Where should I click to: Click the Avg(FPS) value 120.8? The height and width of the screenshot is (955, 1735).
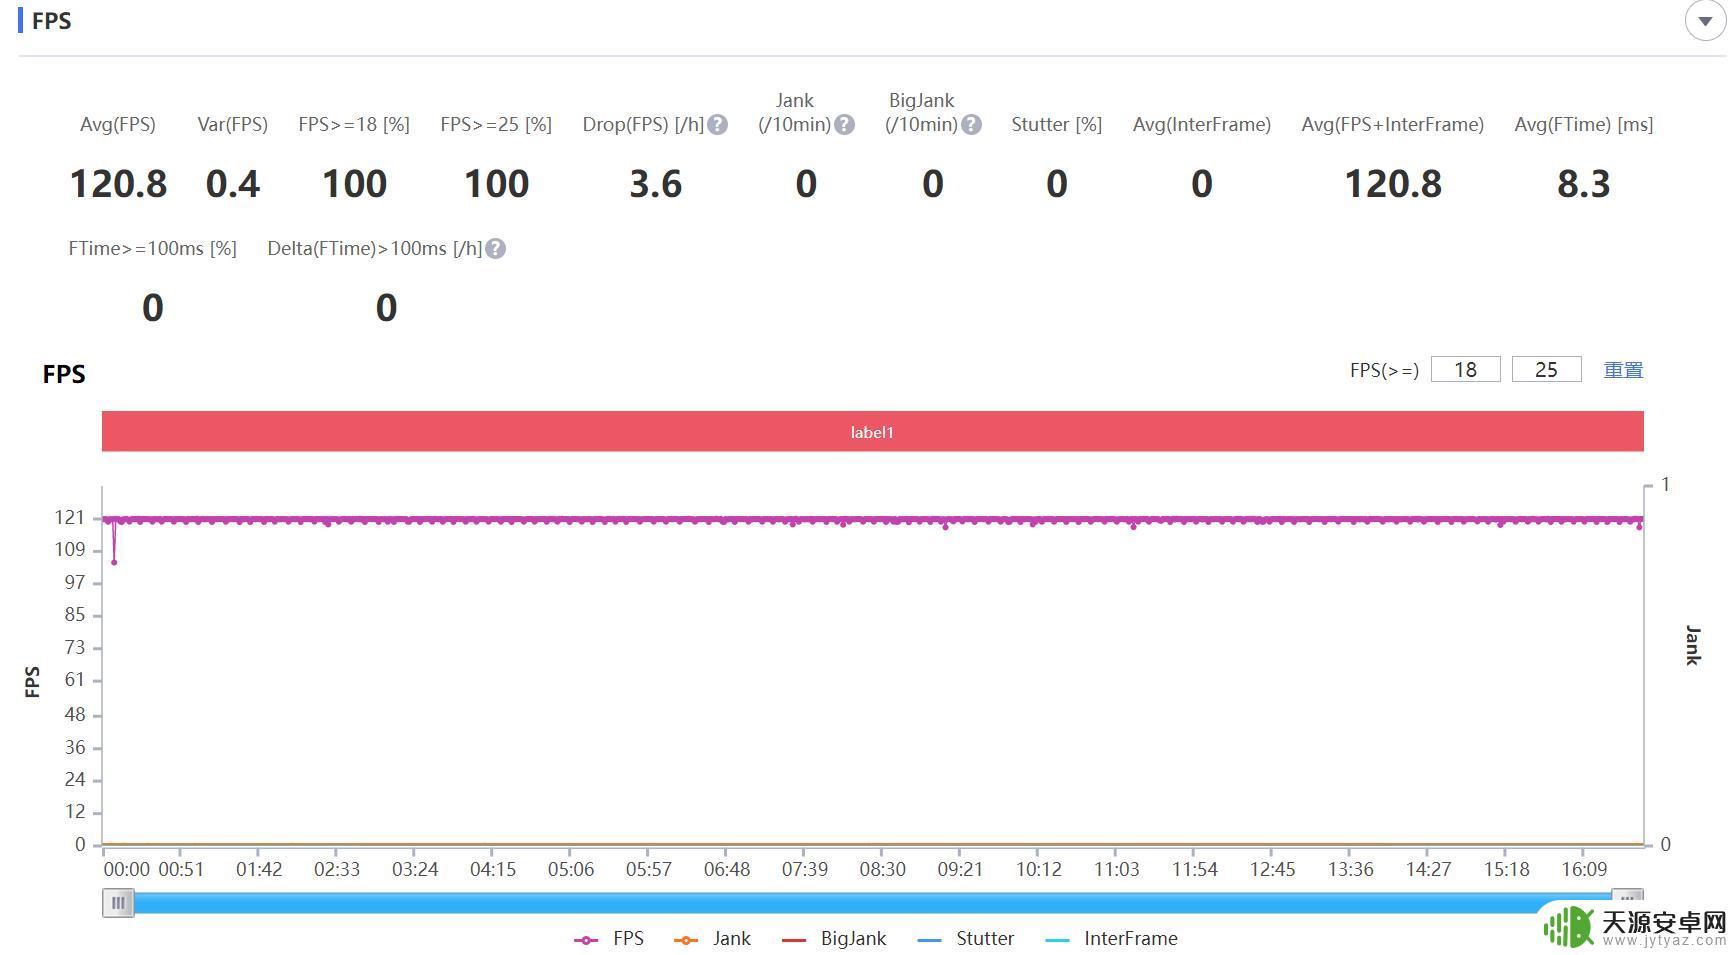pos(118,184)
